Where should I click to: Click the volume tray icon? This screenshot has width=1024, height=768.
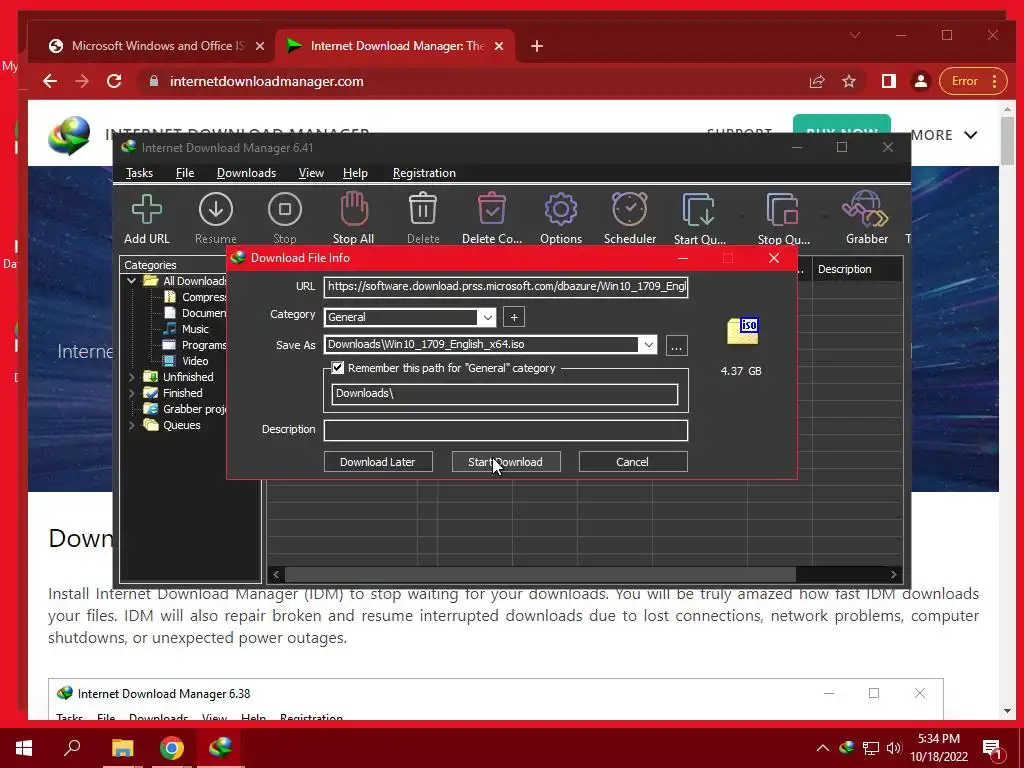(894, 748)
